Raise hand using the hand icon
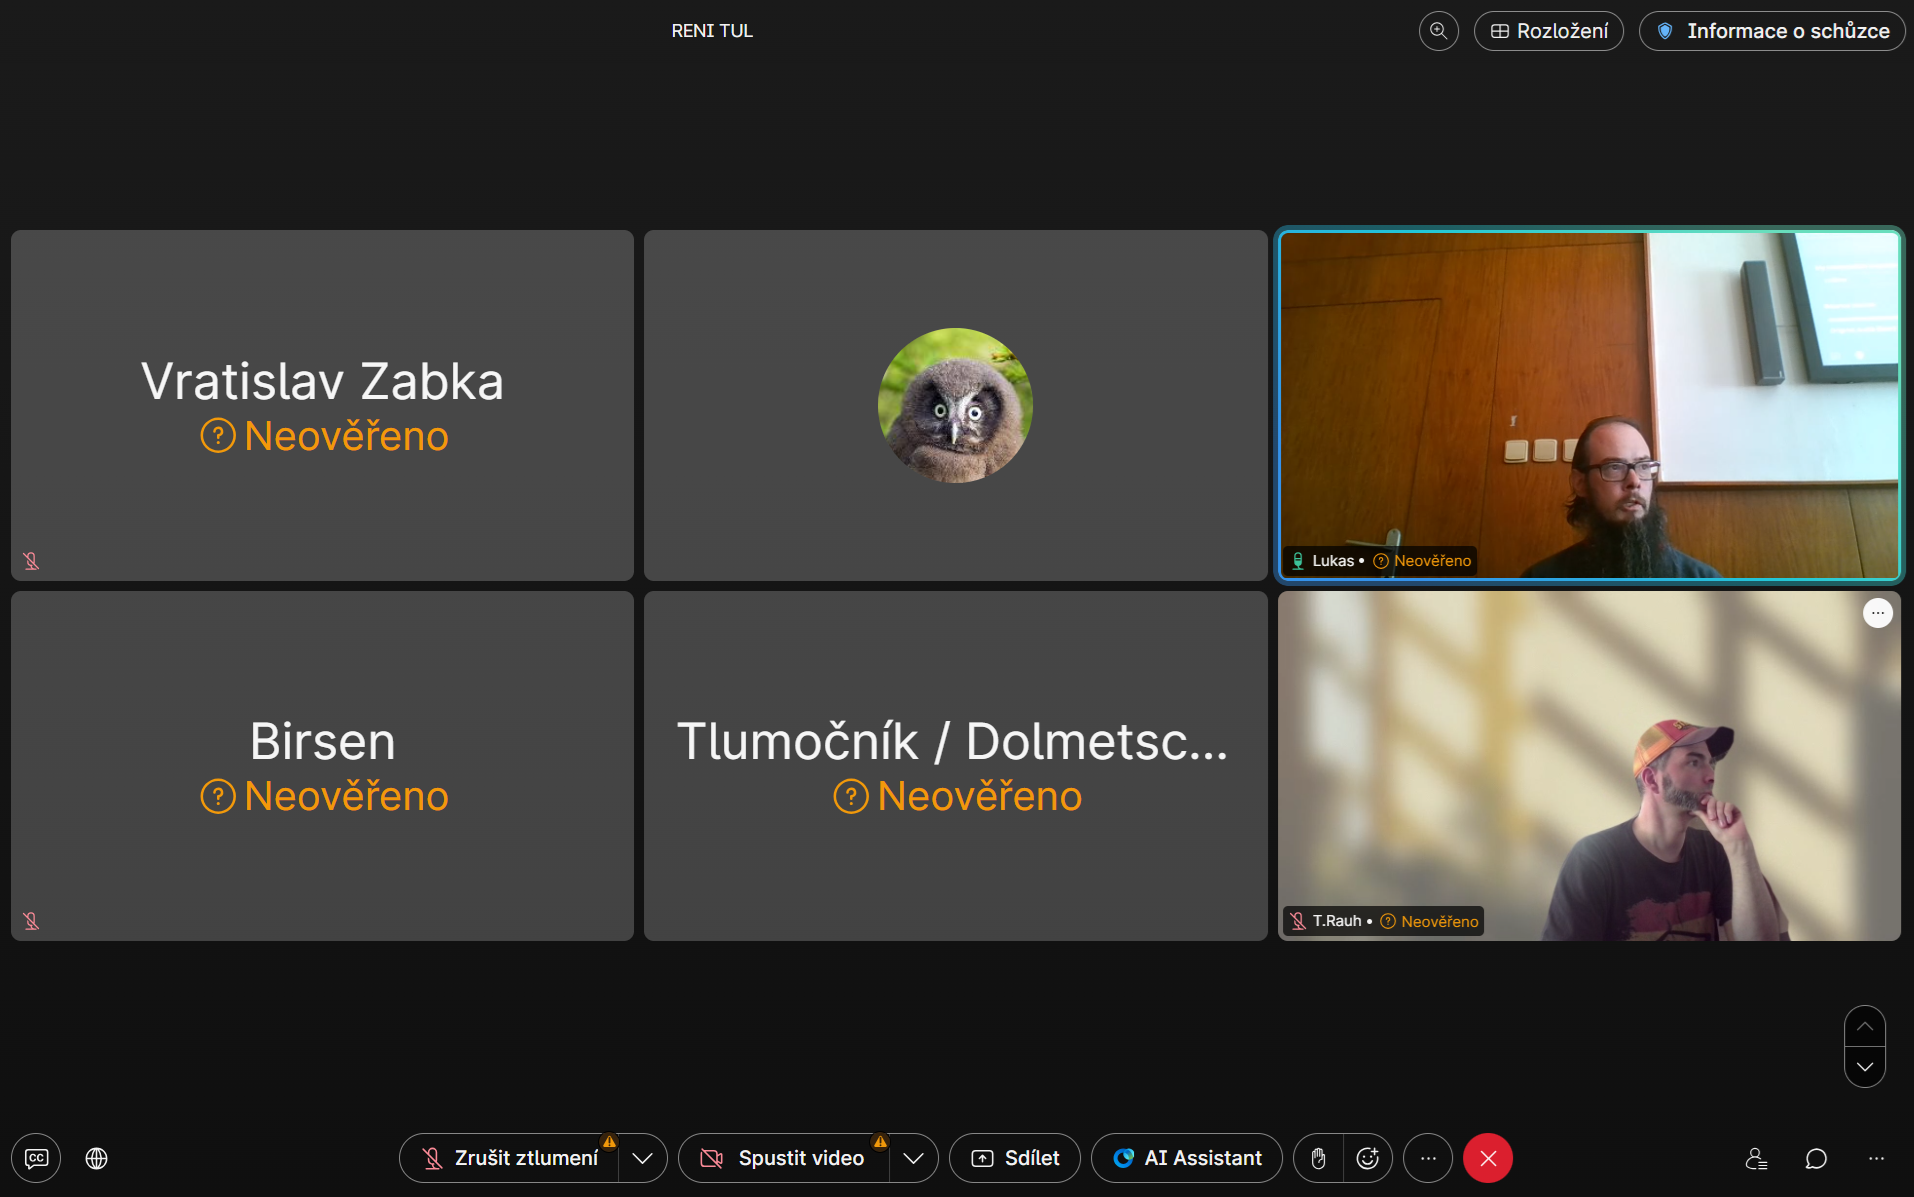Viewport: 1914px width, 1197px height. [x=1318, y=1158]
